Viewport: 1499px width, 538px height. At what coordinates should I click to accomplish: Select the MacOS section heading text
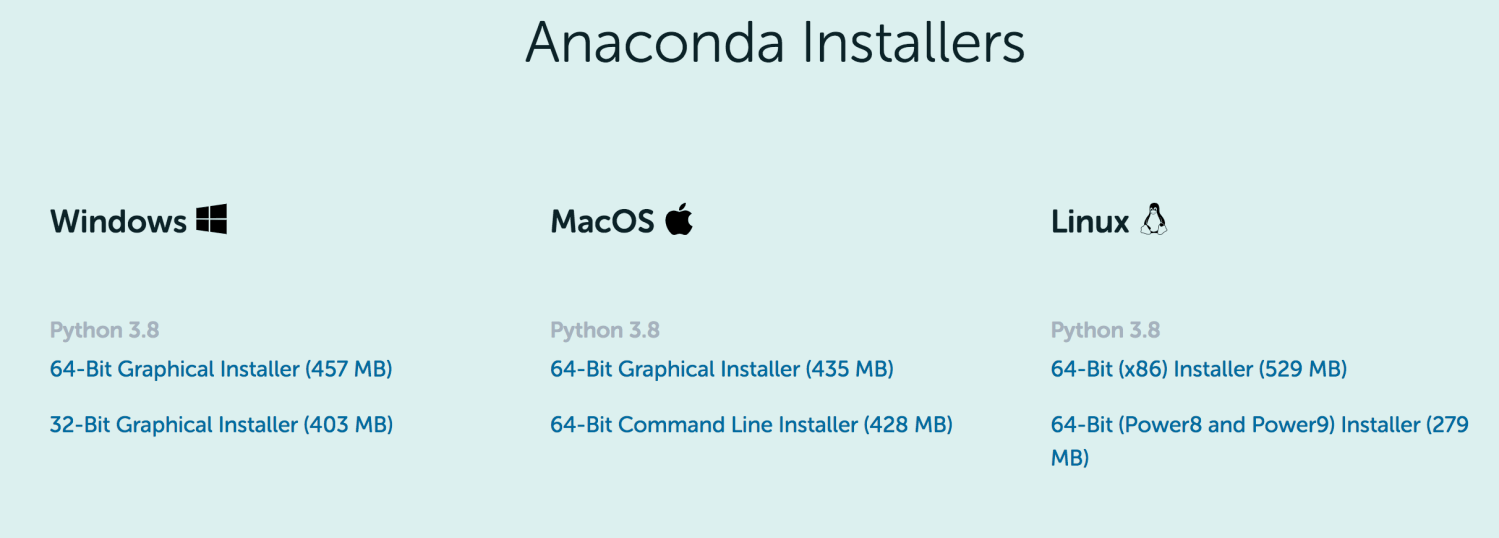[602, 221]
